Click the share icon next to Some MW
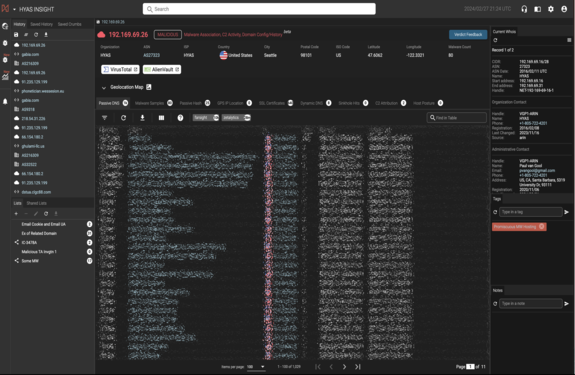The height and width of the screenshot is (375, 575). [x=17, y=261]
